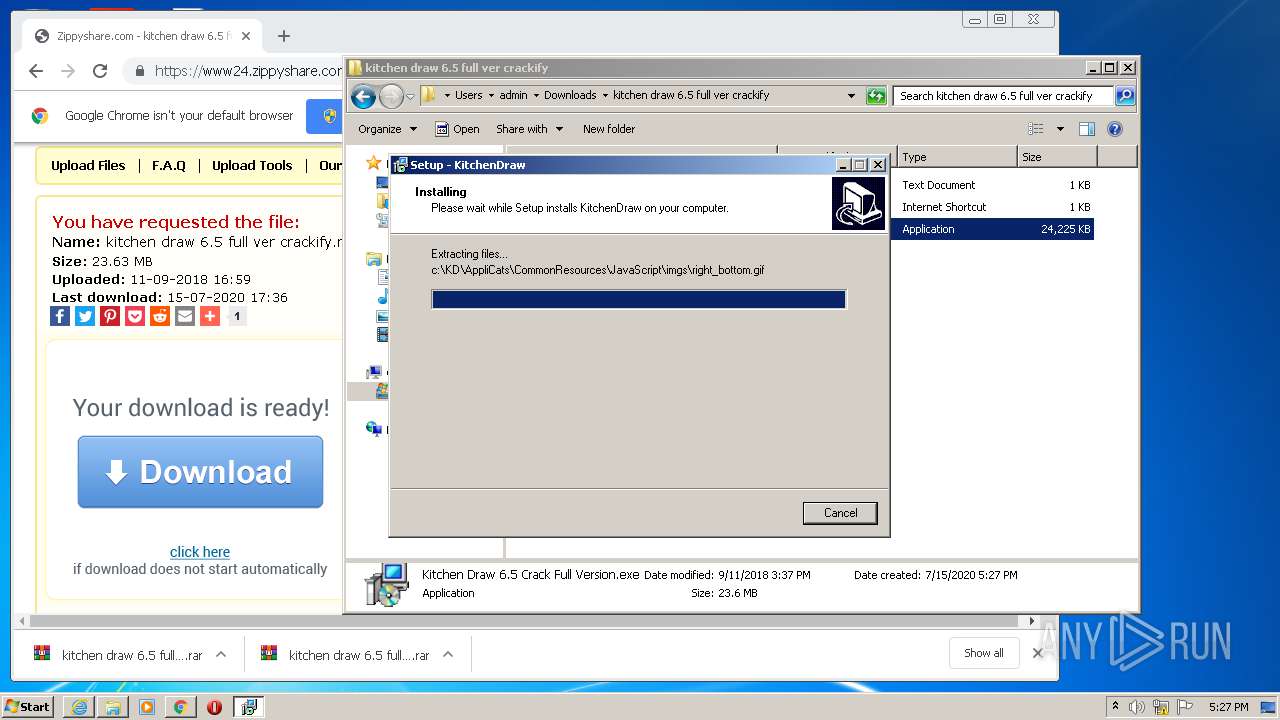1280x720 pixels.
Task: Switch to Setup installer taskbar icon
Action: click(x=249, y=706)
